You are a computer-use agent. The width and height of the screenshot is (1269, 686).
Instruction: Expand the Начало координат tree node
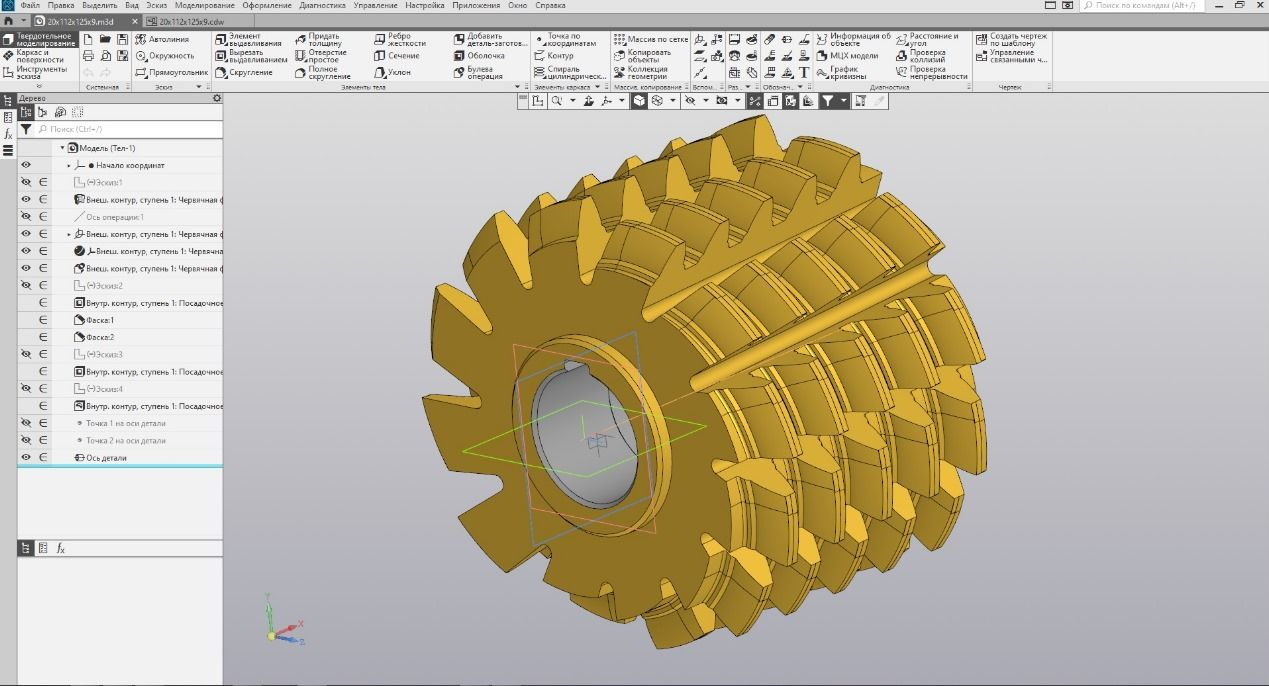point(69,165)
